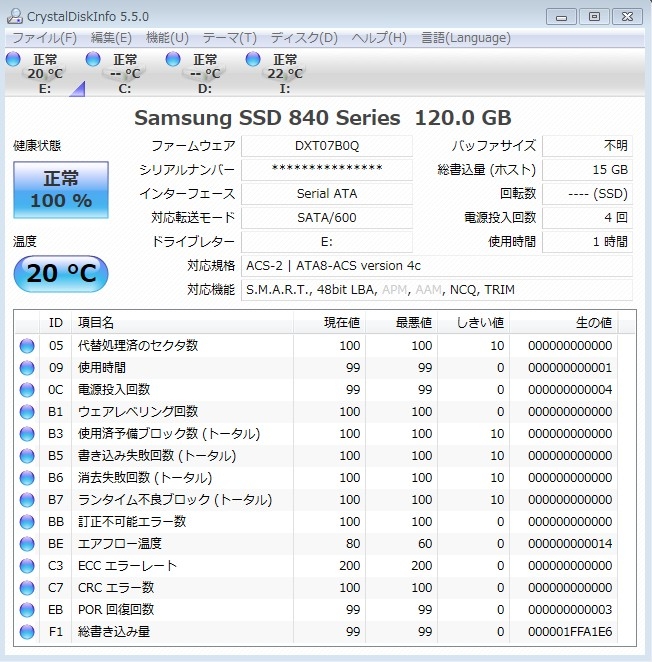This screenshot has width=652, height=662.
Task: Click the firmware DXT07B0Q field
Action: click(326, 145)
